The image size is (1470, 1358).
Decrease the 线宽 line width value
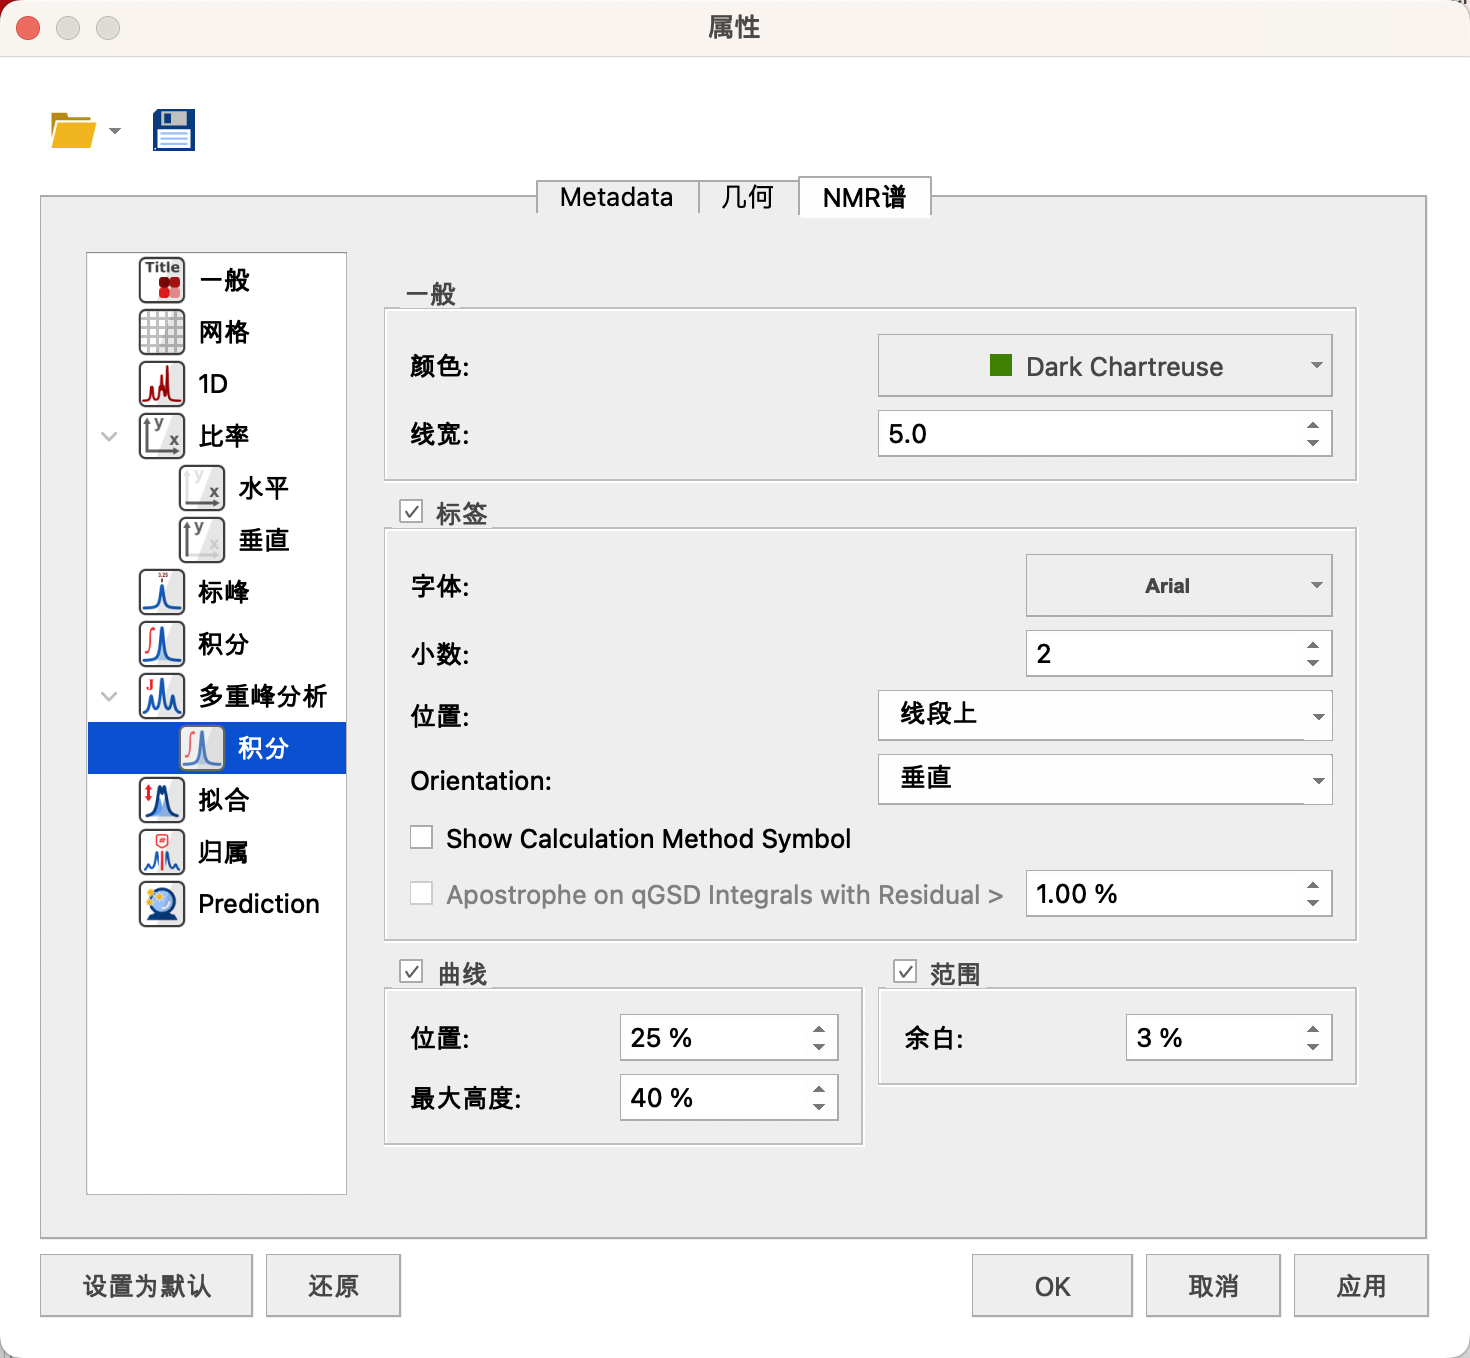tap(1313, 442)
